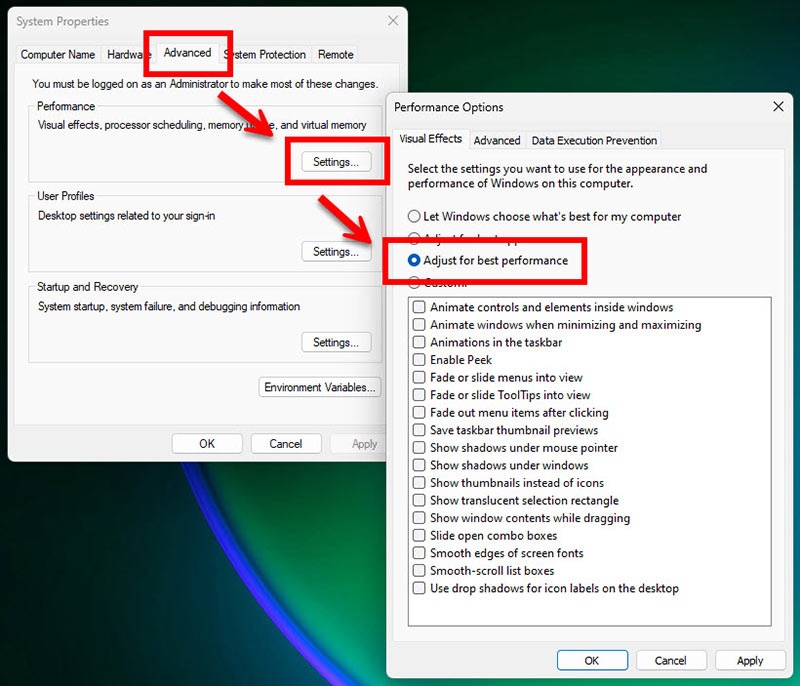Select the System Protection tab
Viewport: 800px width, 686px height.
click(x=265, y=55)
